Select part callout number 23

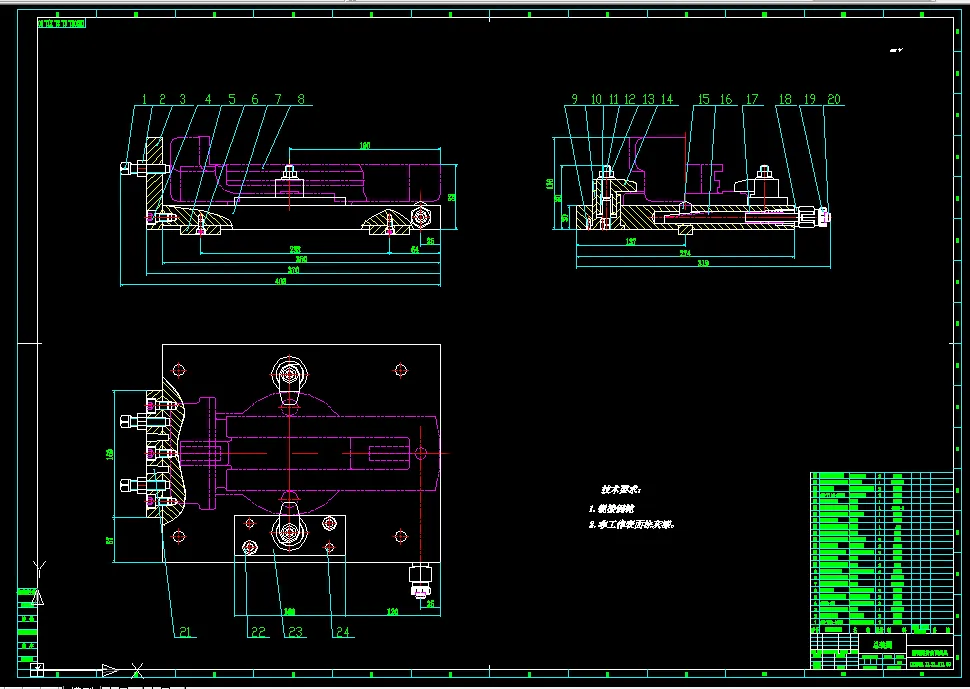click(x=296, y=632)
